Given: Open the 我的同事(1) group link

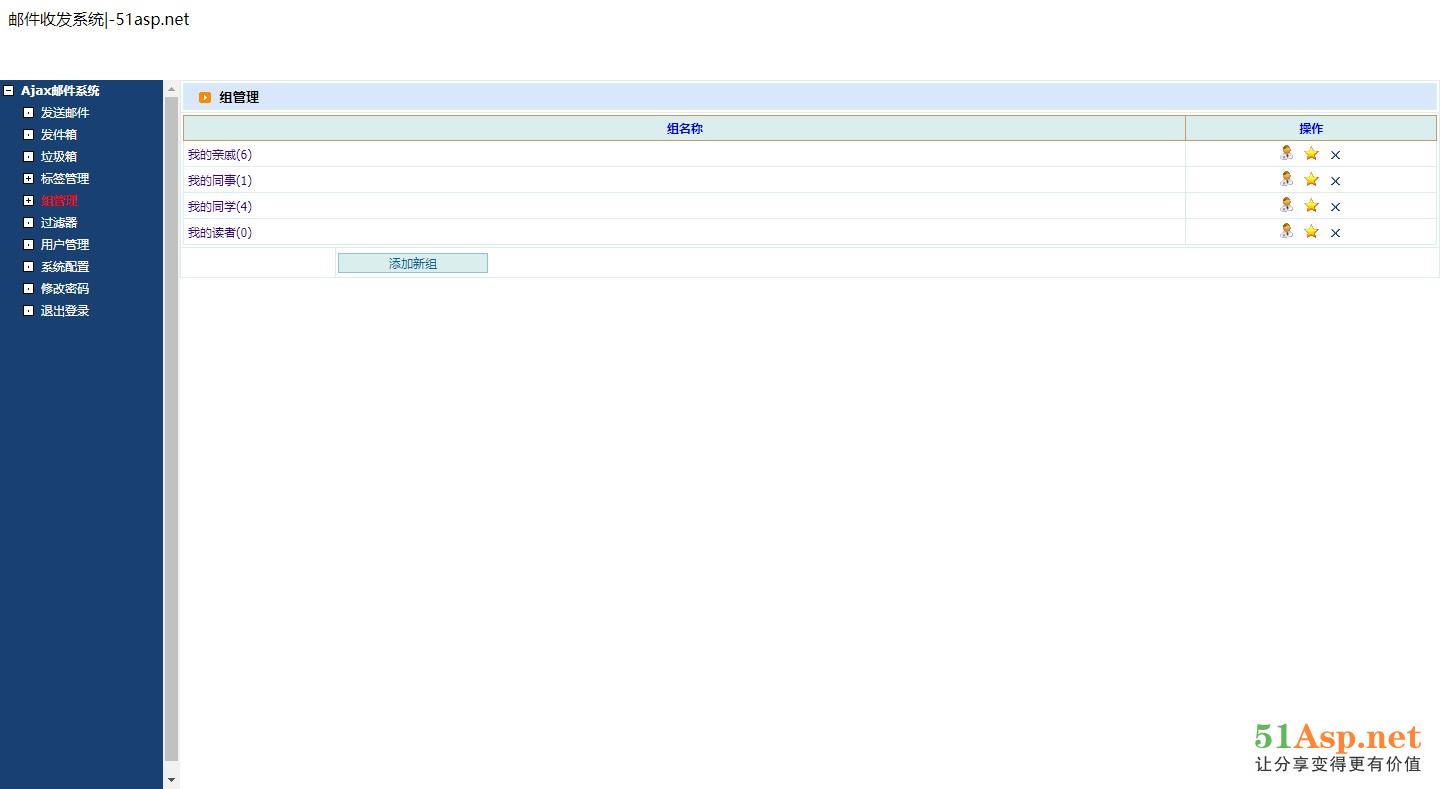Looking at the screenshot, I should click(x=220, y=181).
